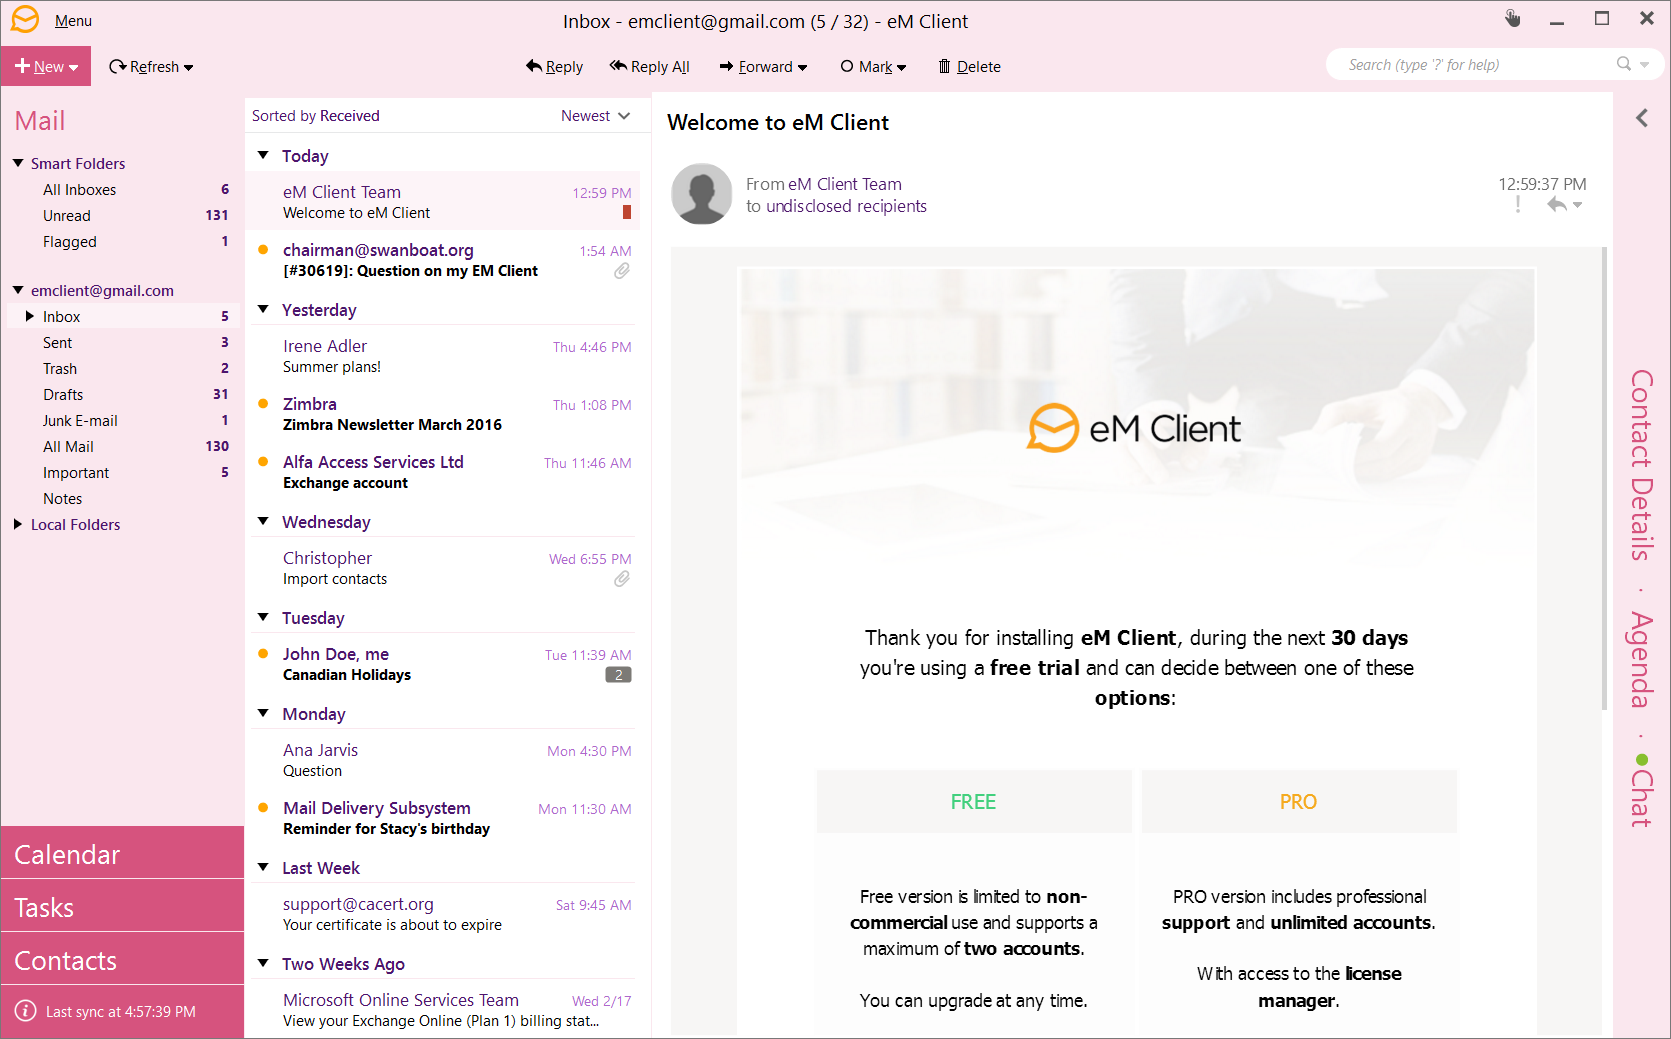Collapse the emclient@gmail.com account tree

point(18,290)
